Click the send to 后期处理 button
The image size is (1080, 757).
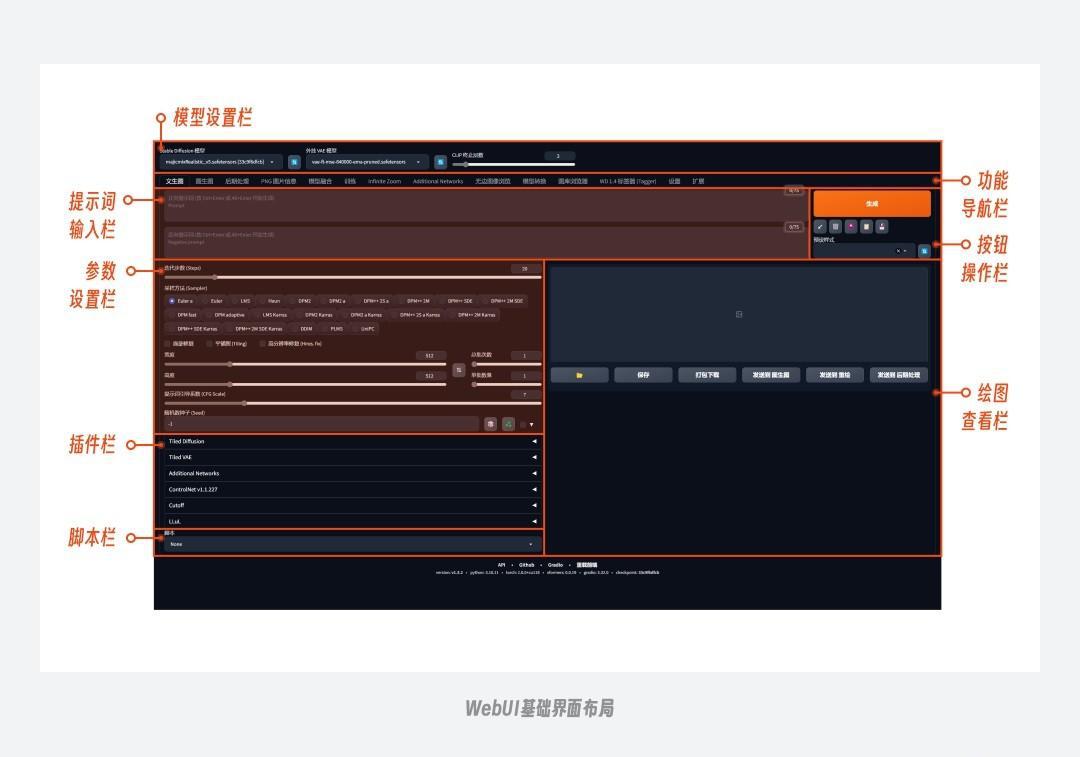(899, 375)
